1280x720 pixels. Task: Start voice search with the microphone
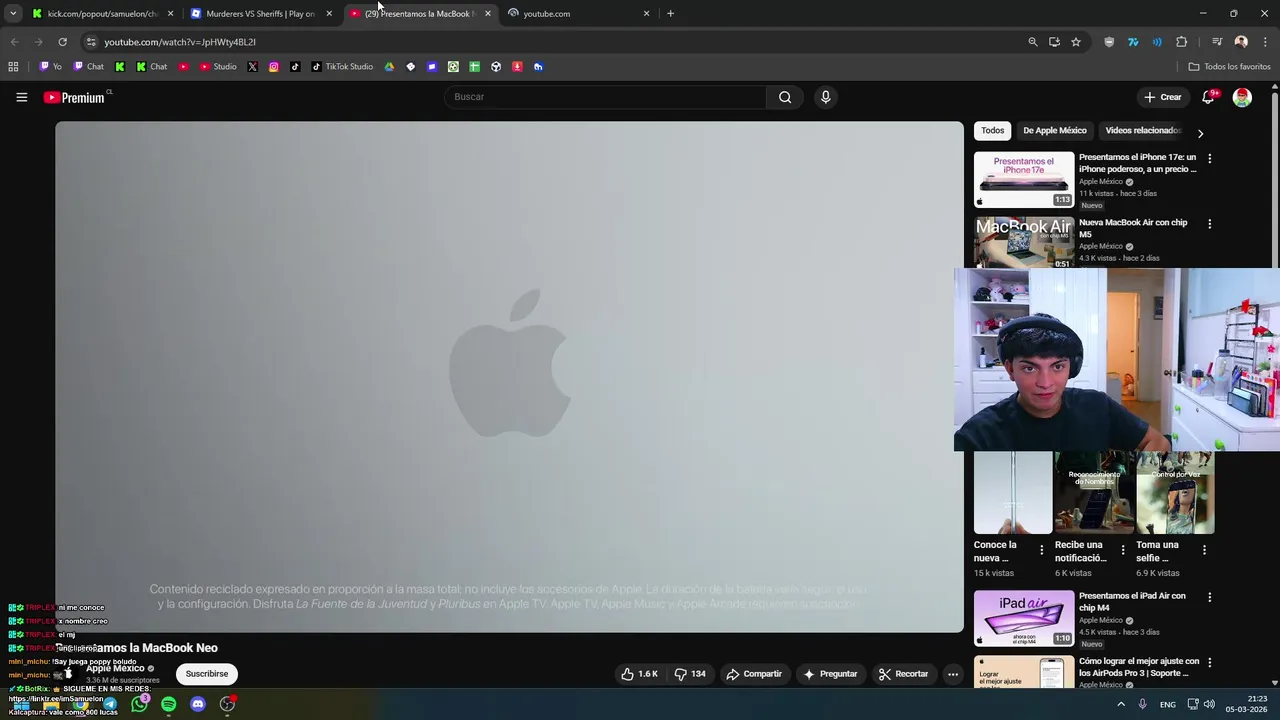[825, 97]
